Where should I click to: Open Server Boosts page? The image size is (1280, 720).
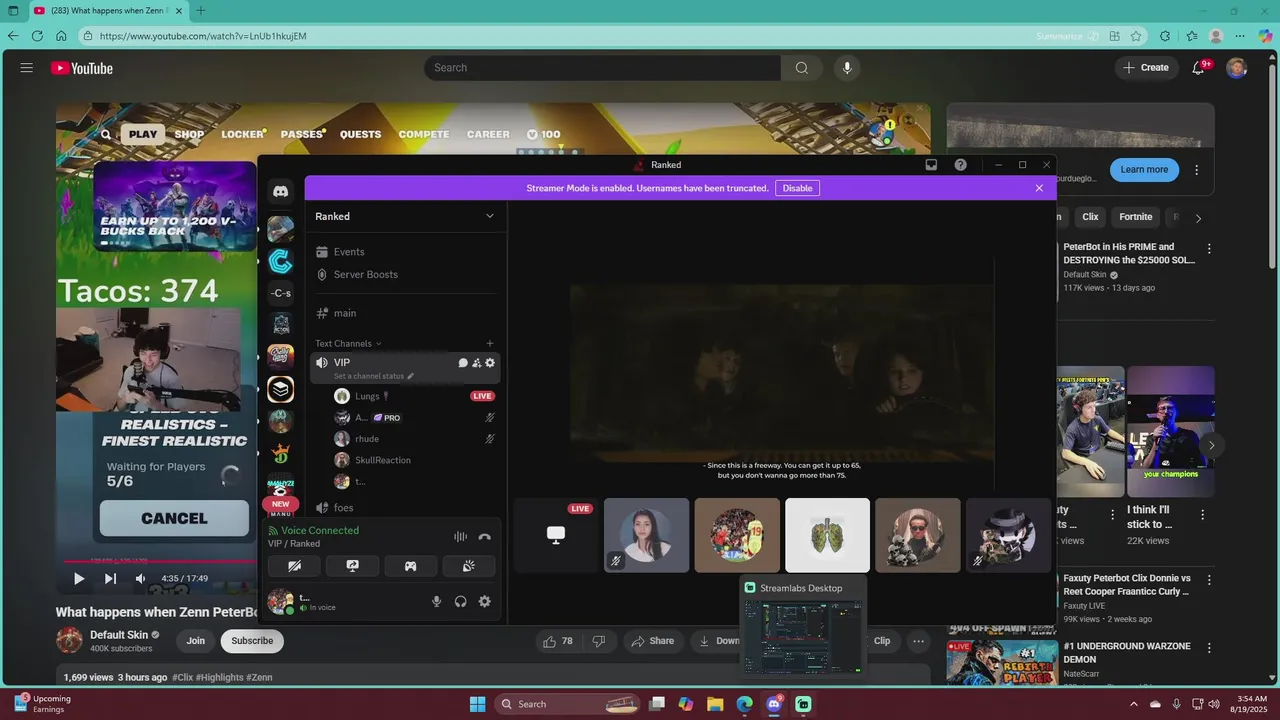(x=404, y=274)
